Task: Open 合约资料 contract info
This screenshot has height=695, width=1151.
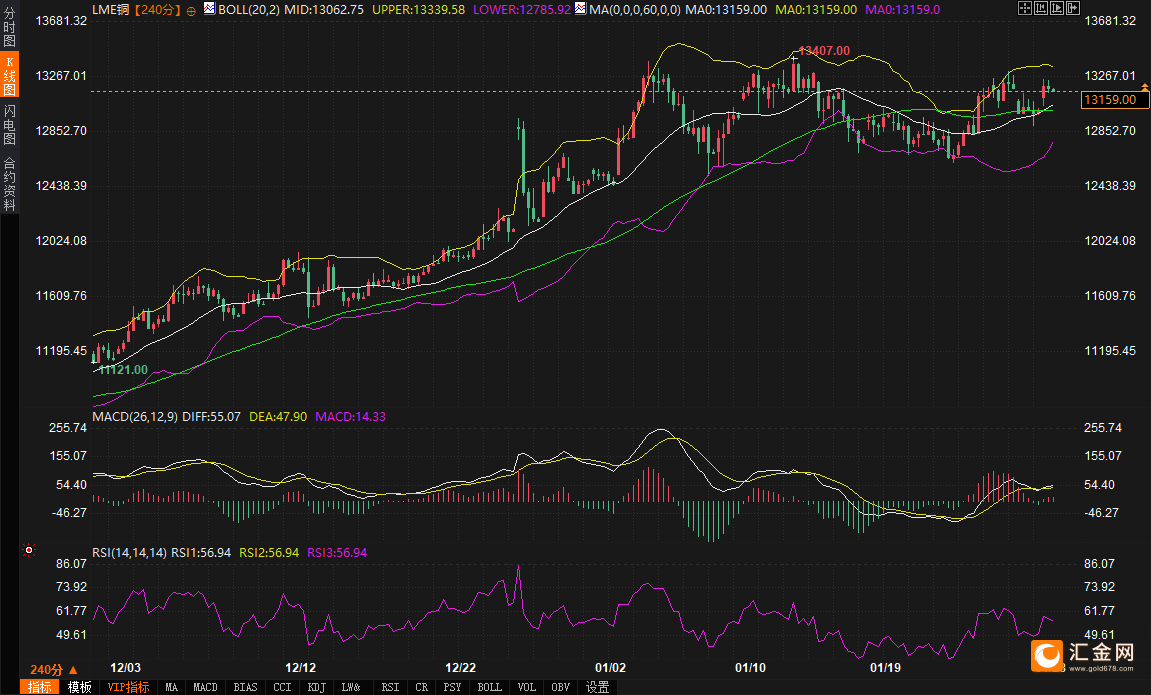Action: point(10,184)
